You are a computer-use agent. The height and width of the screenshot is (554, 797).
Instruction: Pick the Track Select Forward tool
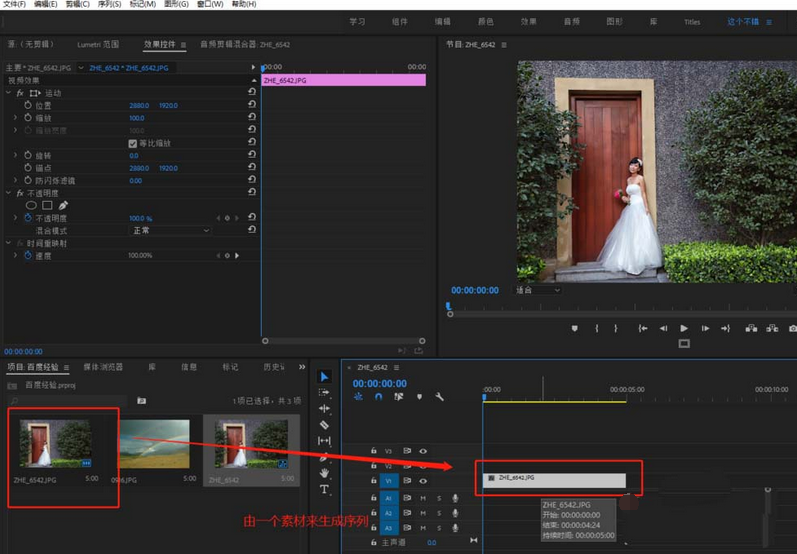pyautogui.click(x=325, y=393)
